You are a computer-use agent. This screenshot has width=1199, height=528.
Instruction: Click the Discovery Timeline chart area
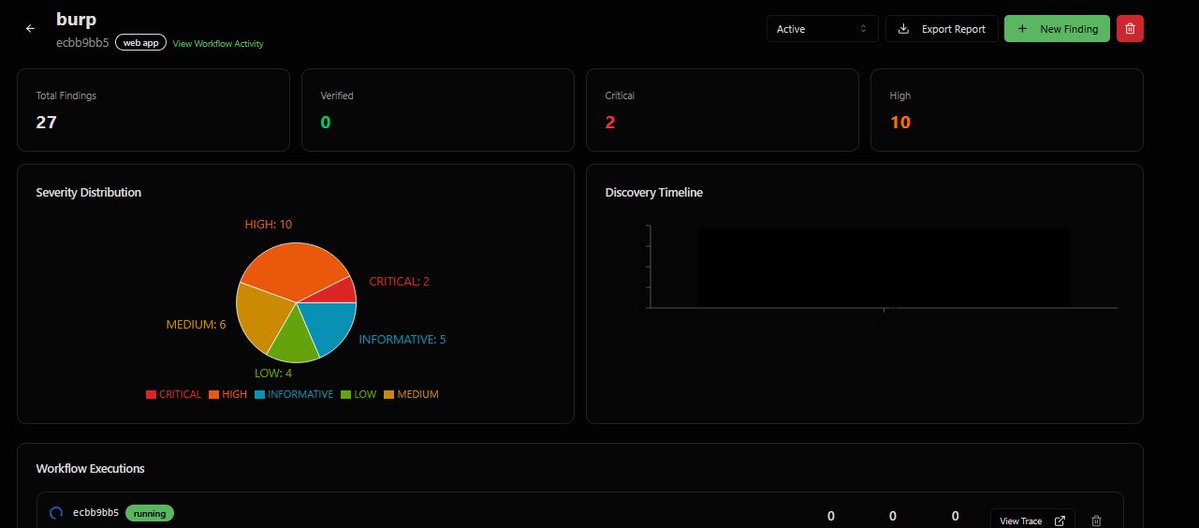pyautogui.click(x=883, y=268)
